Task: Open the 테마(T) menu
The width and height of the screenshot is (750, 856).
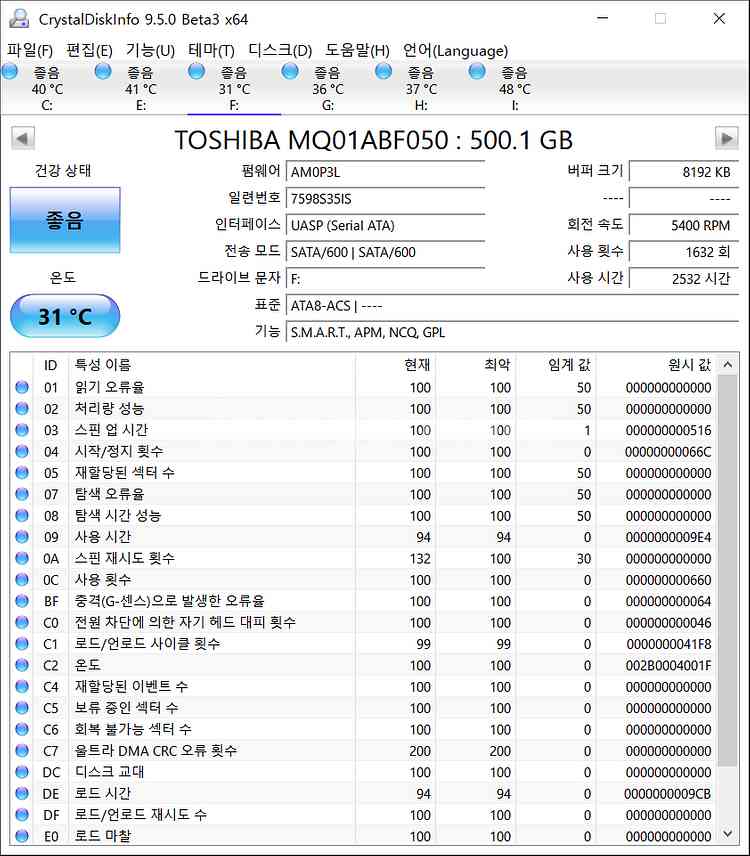Action: [211, 51]
